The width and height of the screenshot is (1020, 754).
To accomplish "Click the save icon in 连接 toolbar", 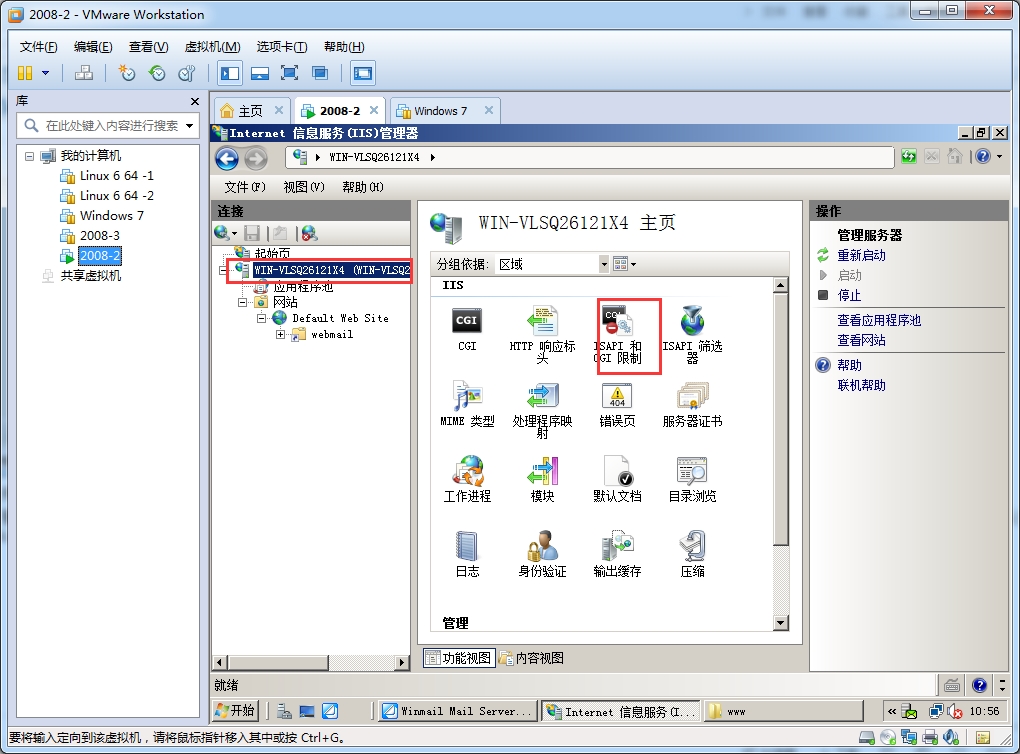I will (x=252, y=233).
